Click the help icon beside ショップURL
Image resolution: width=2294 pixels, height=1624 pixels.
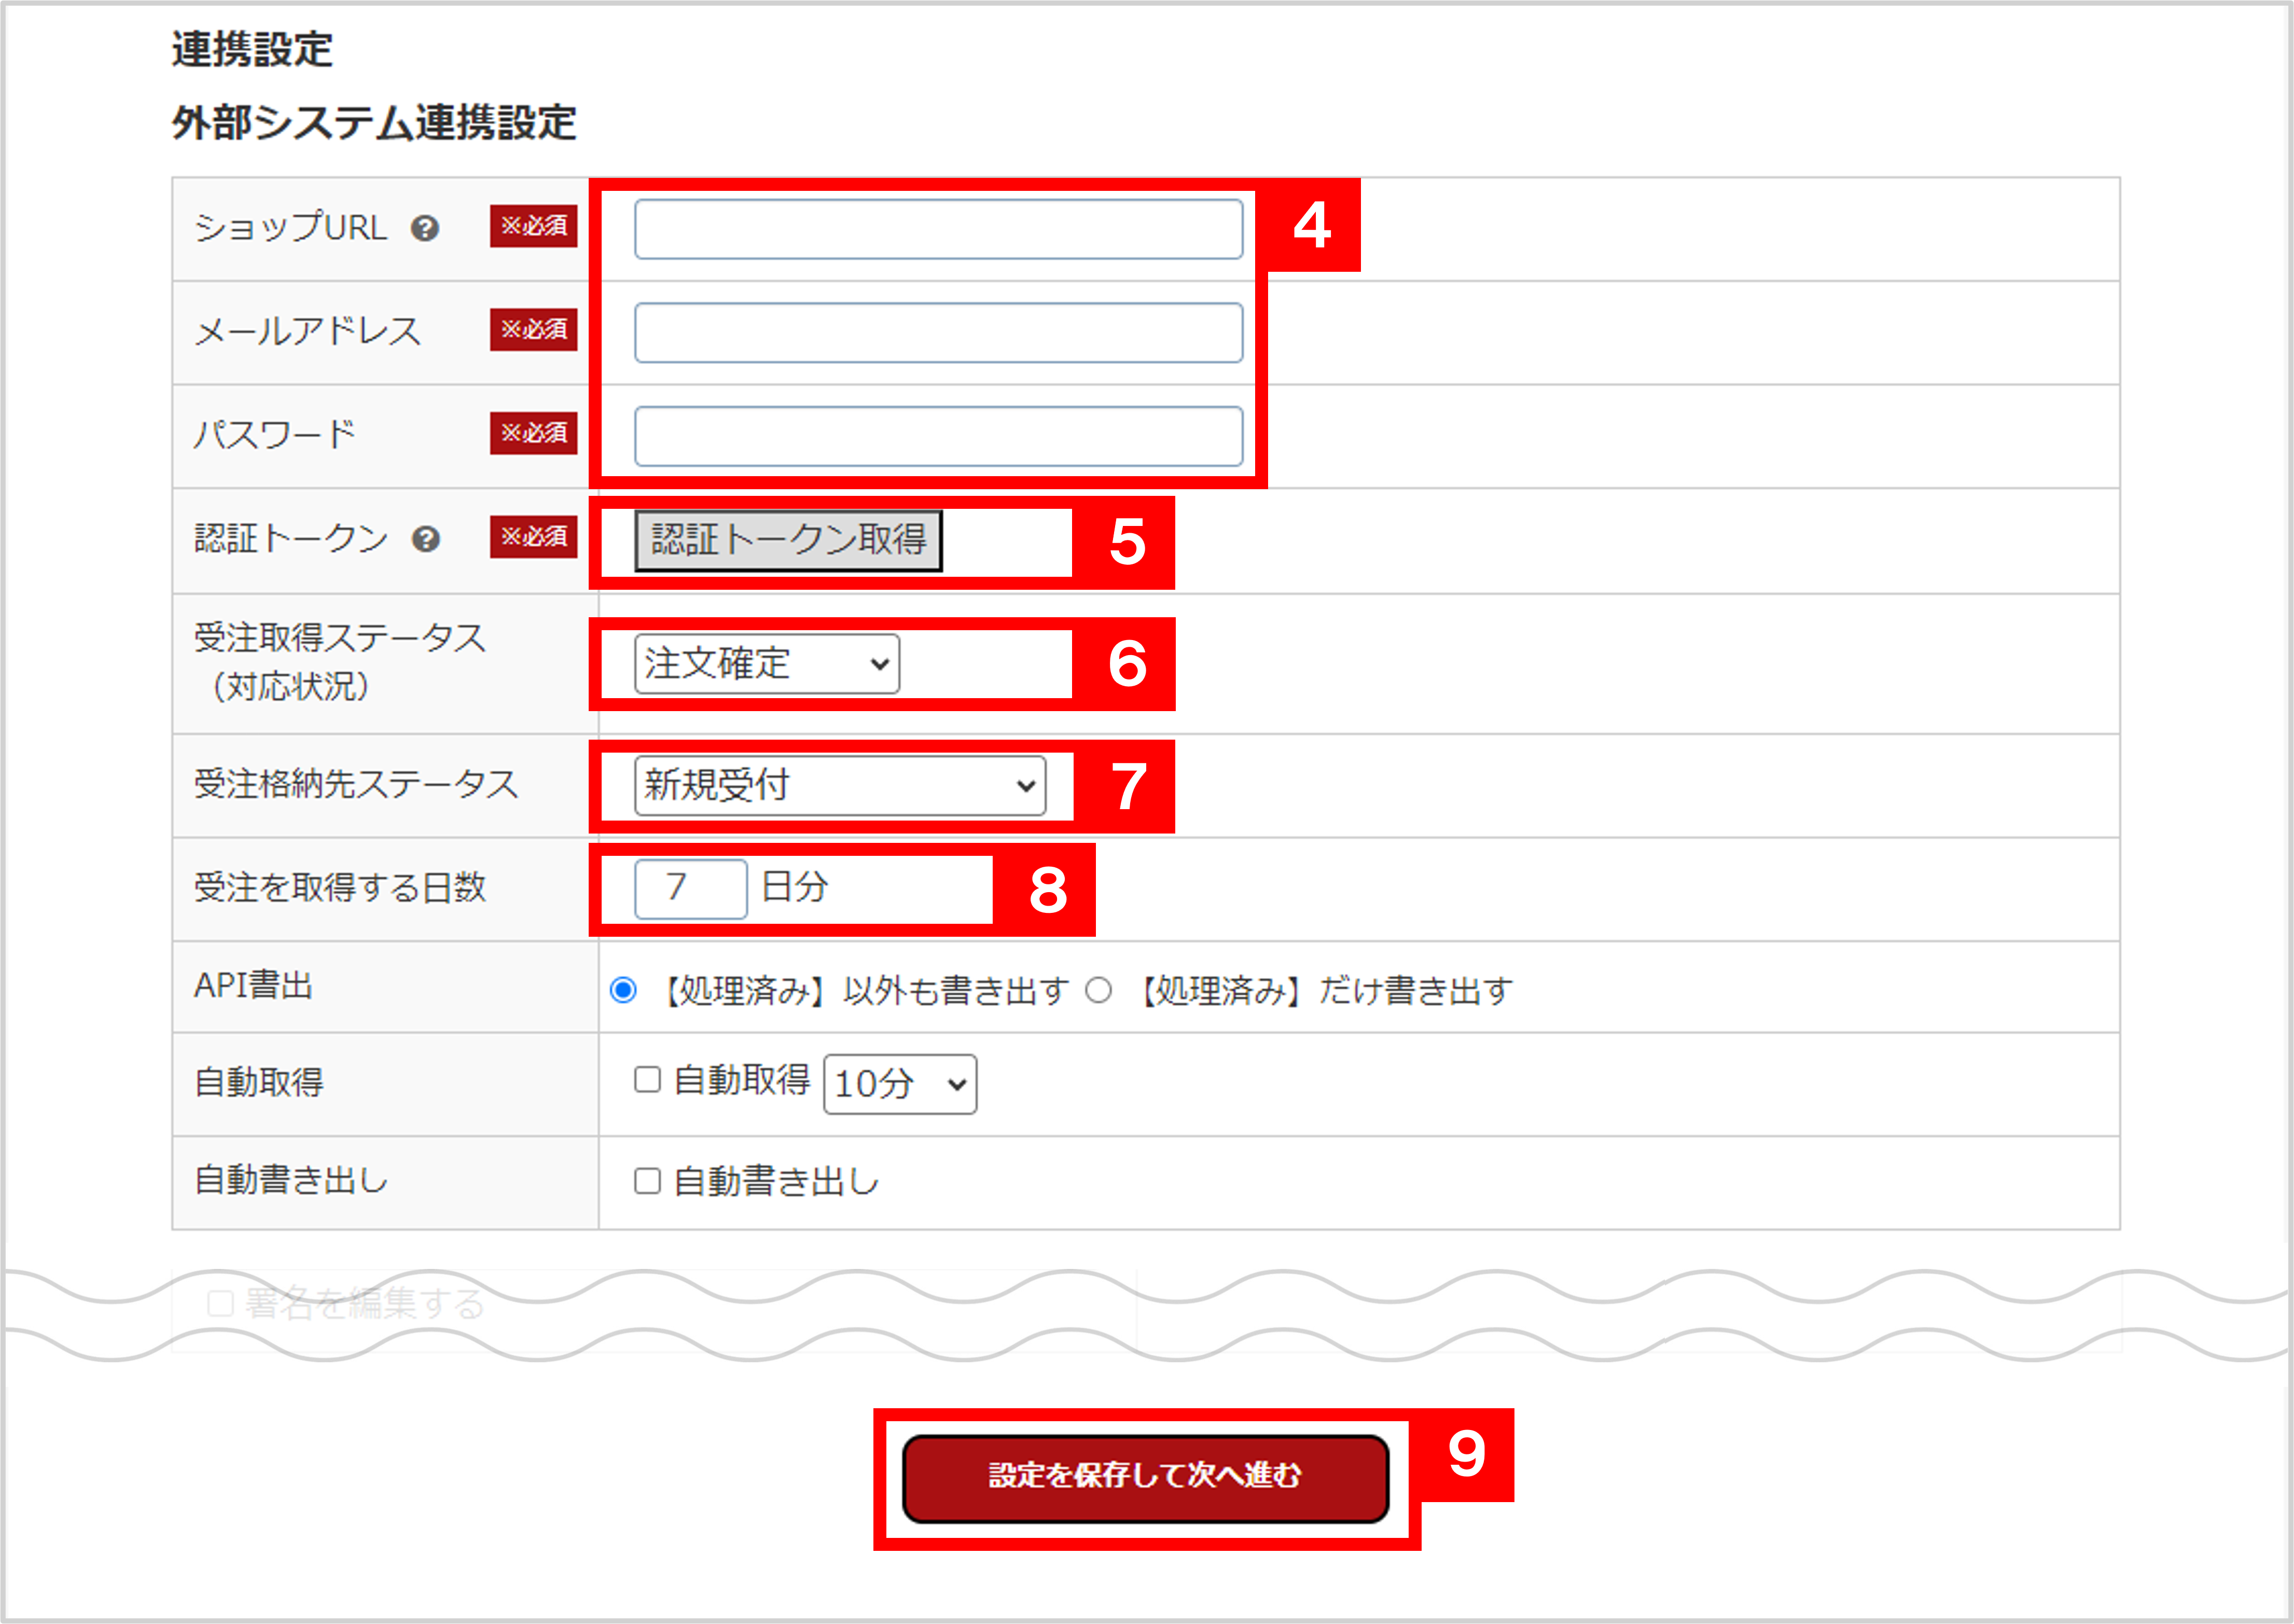pyautogui.click(x=425, y=229)
